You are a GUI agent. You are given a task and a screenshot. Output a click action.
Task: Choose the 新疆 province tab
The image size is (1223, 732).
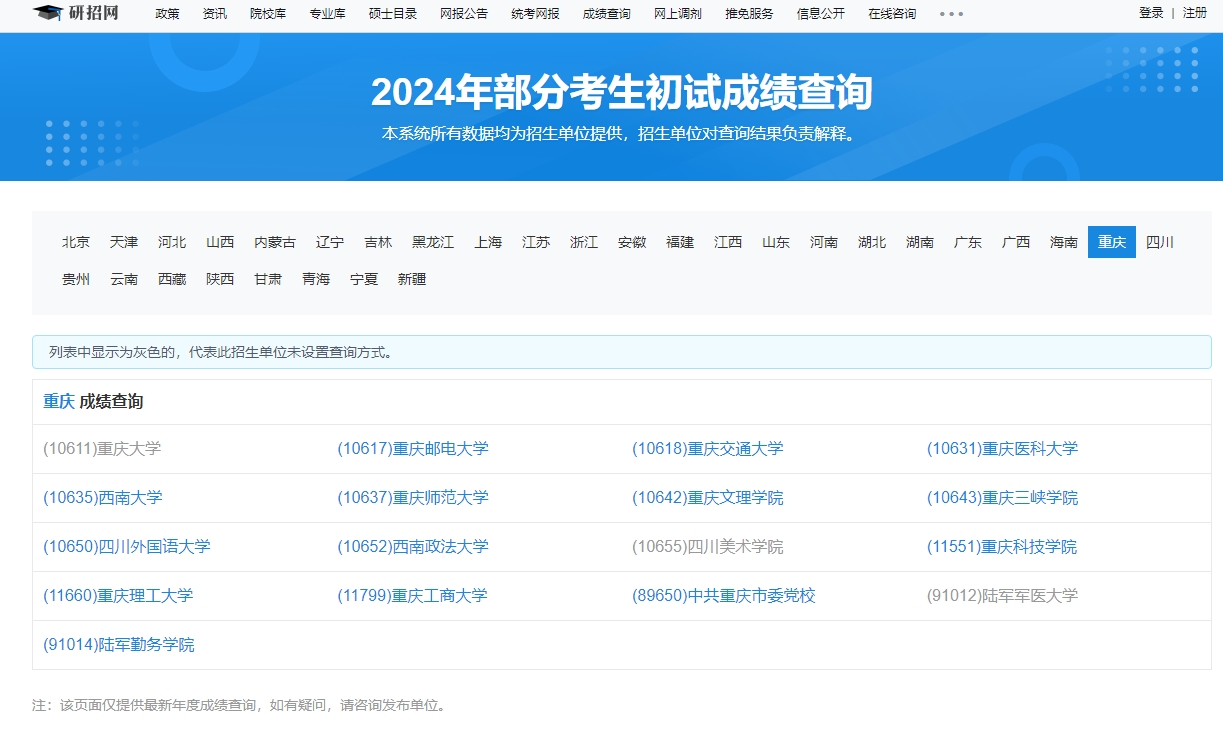pyautogui.click(x=412, y=279)
